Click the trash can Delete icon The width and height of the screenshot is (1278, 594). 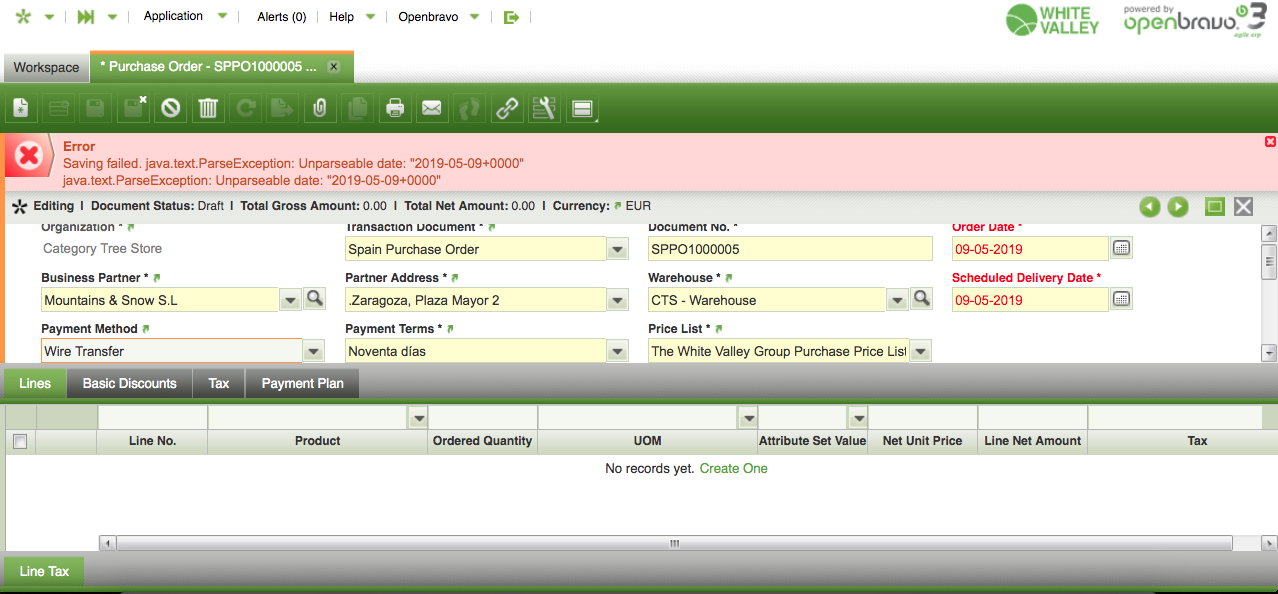tap(208, 108)
